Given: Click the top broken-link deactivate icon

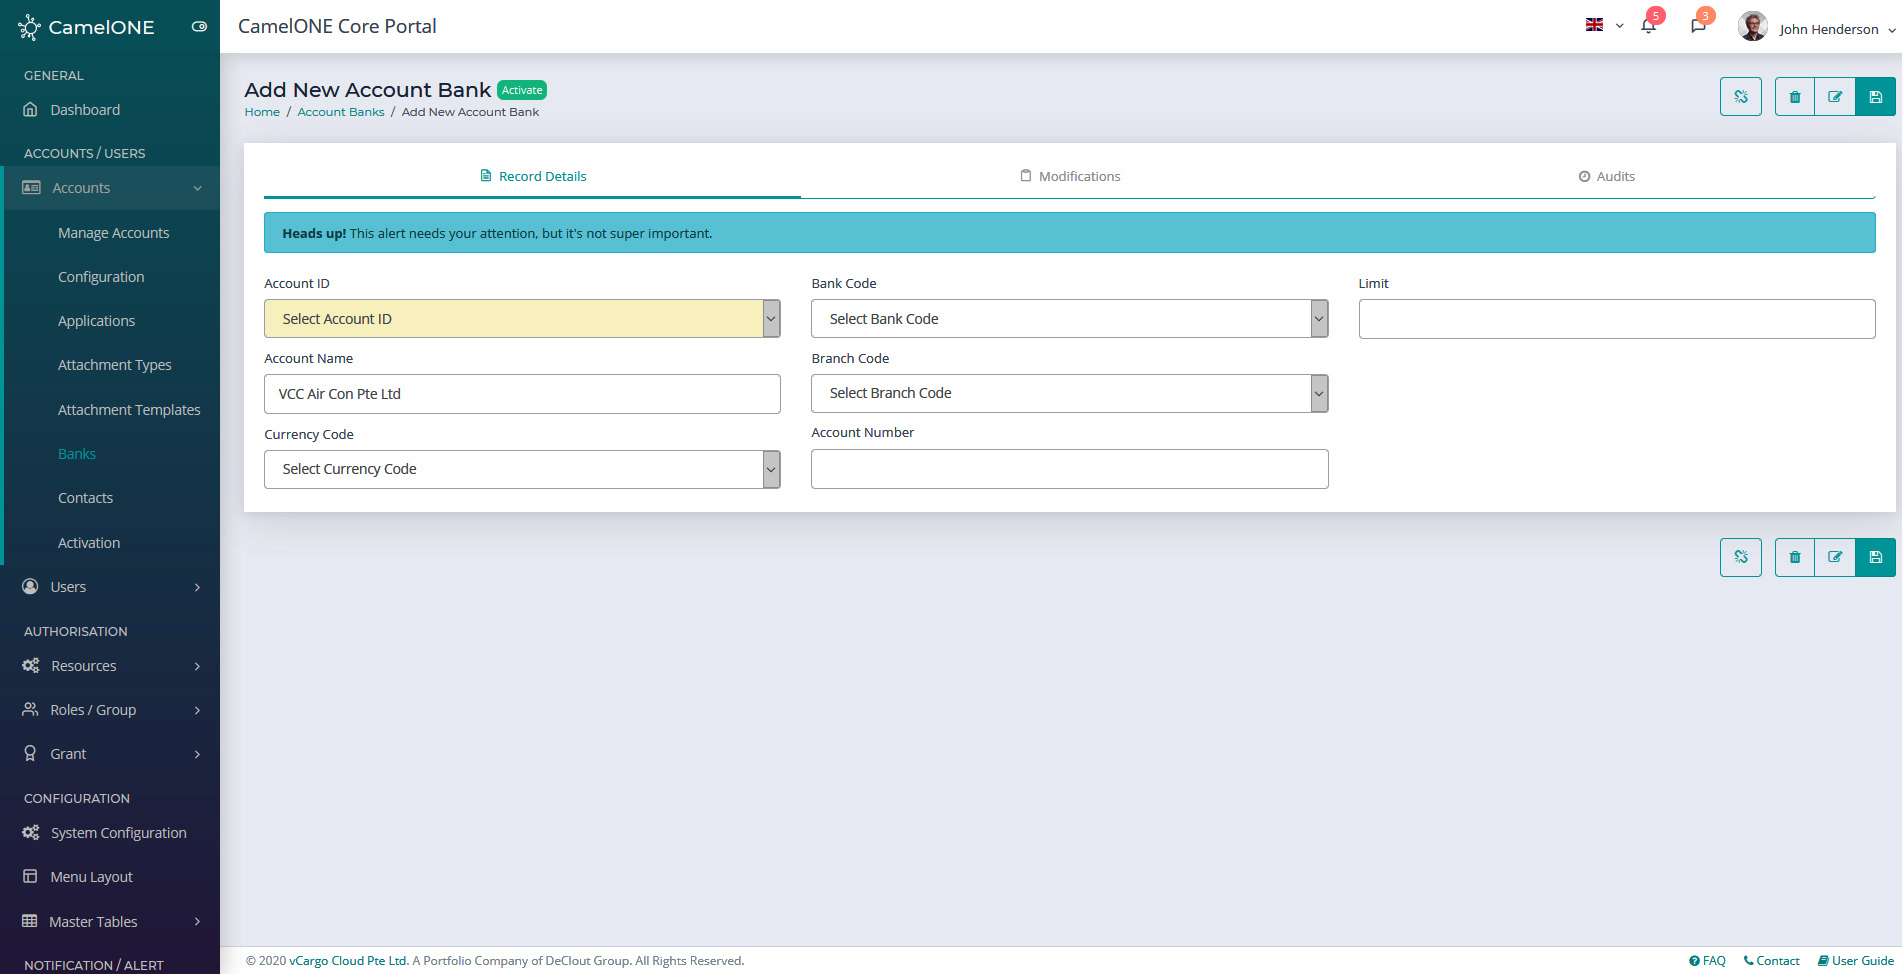Looking at the screenshot, I should click(1741, 97).
